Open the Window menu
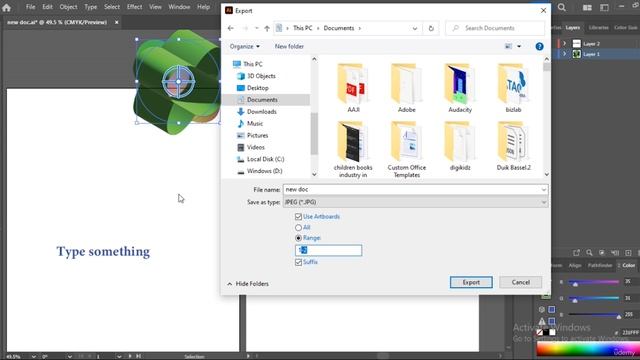The width and height of the screenshot is (640, 360). 179,7
